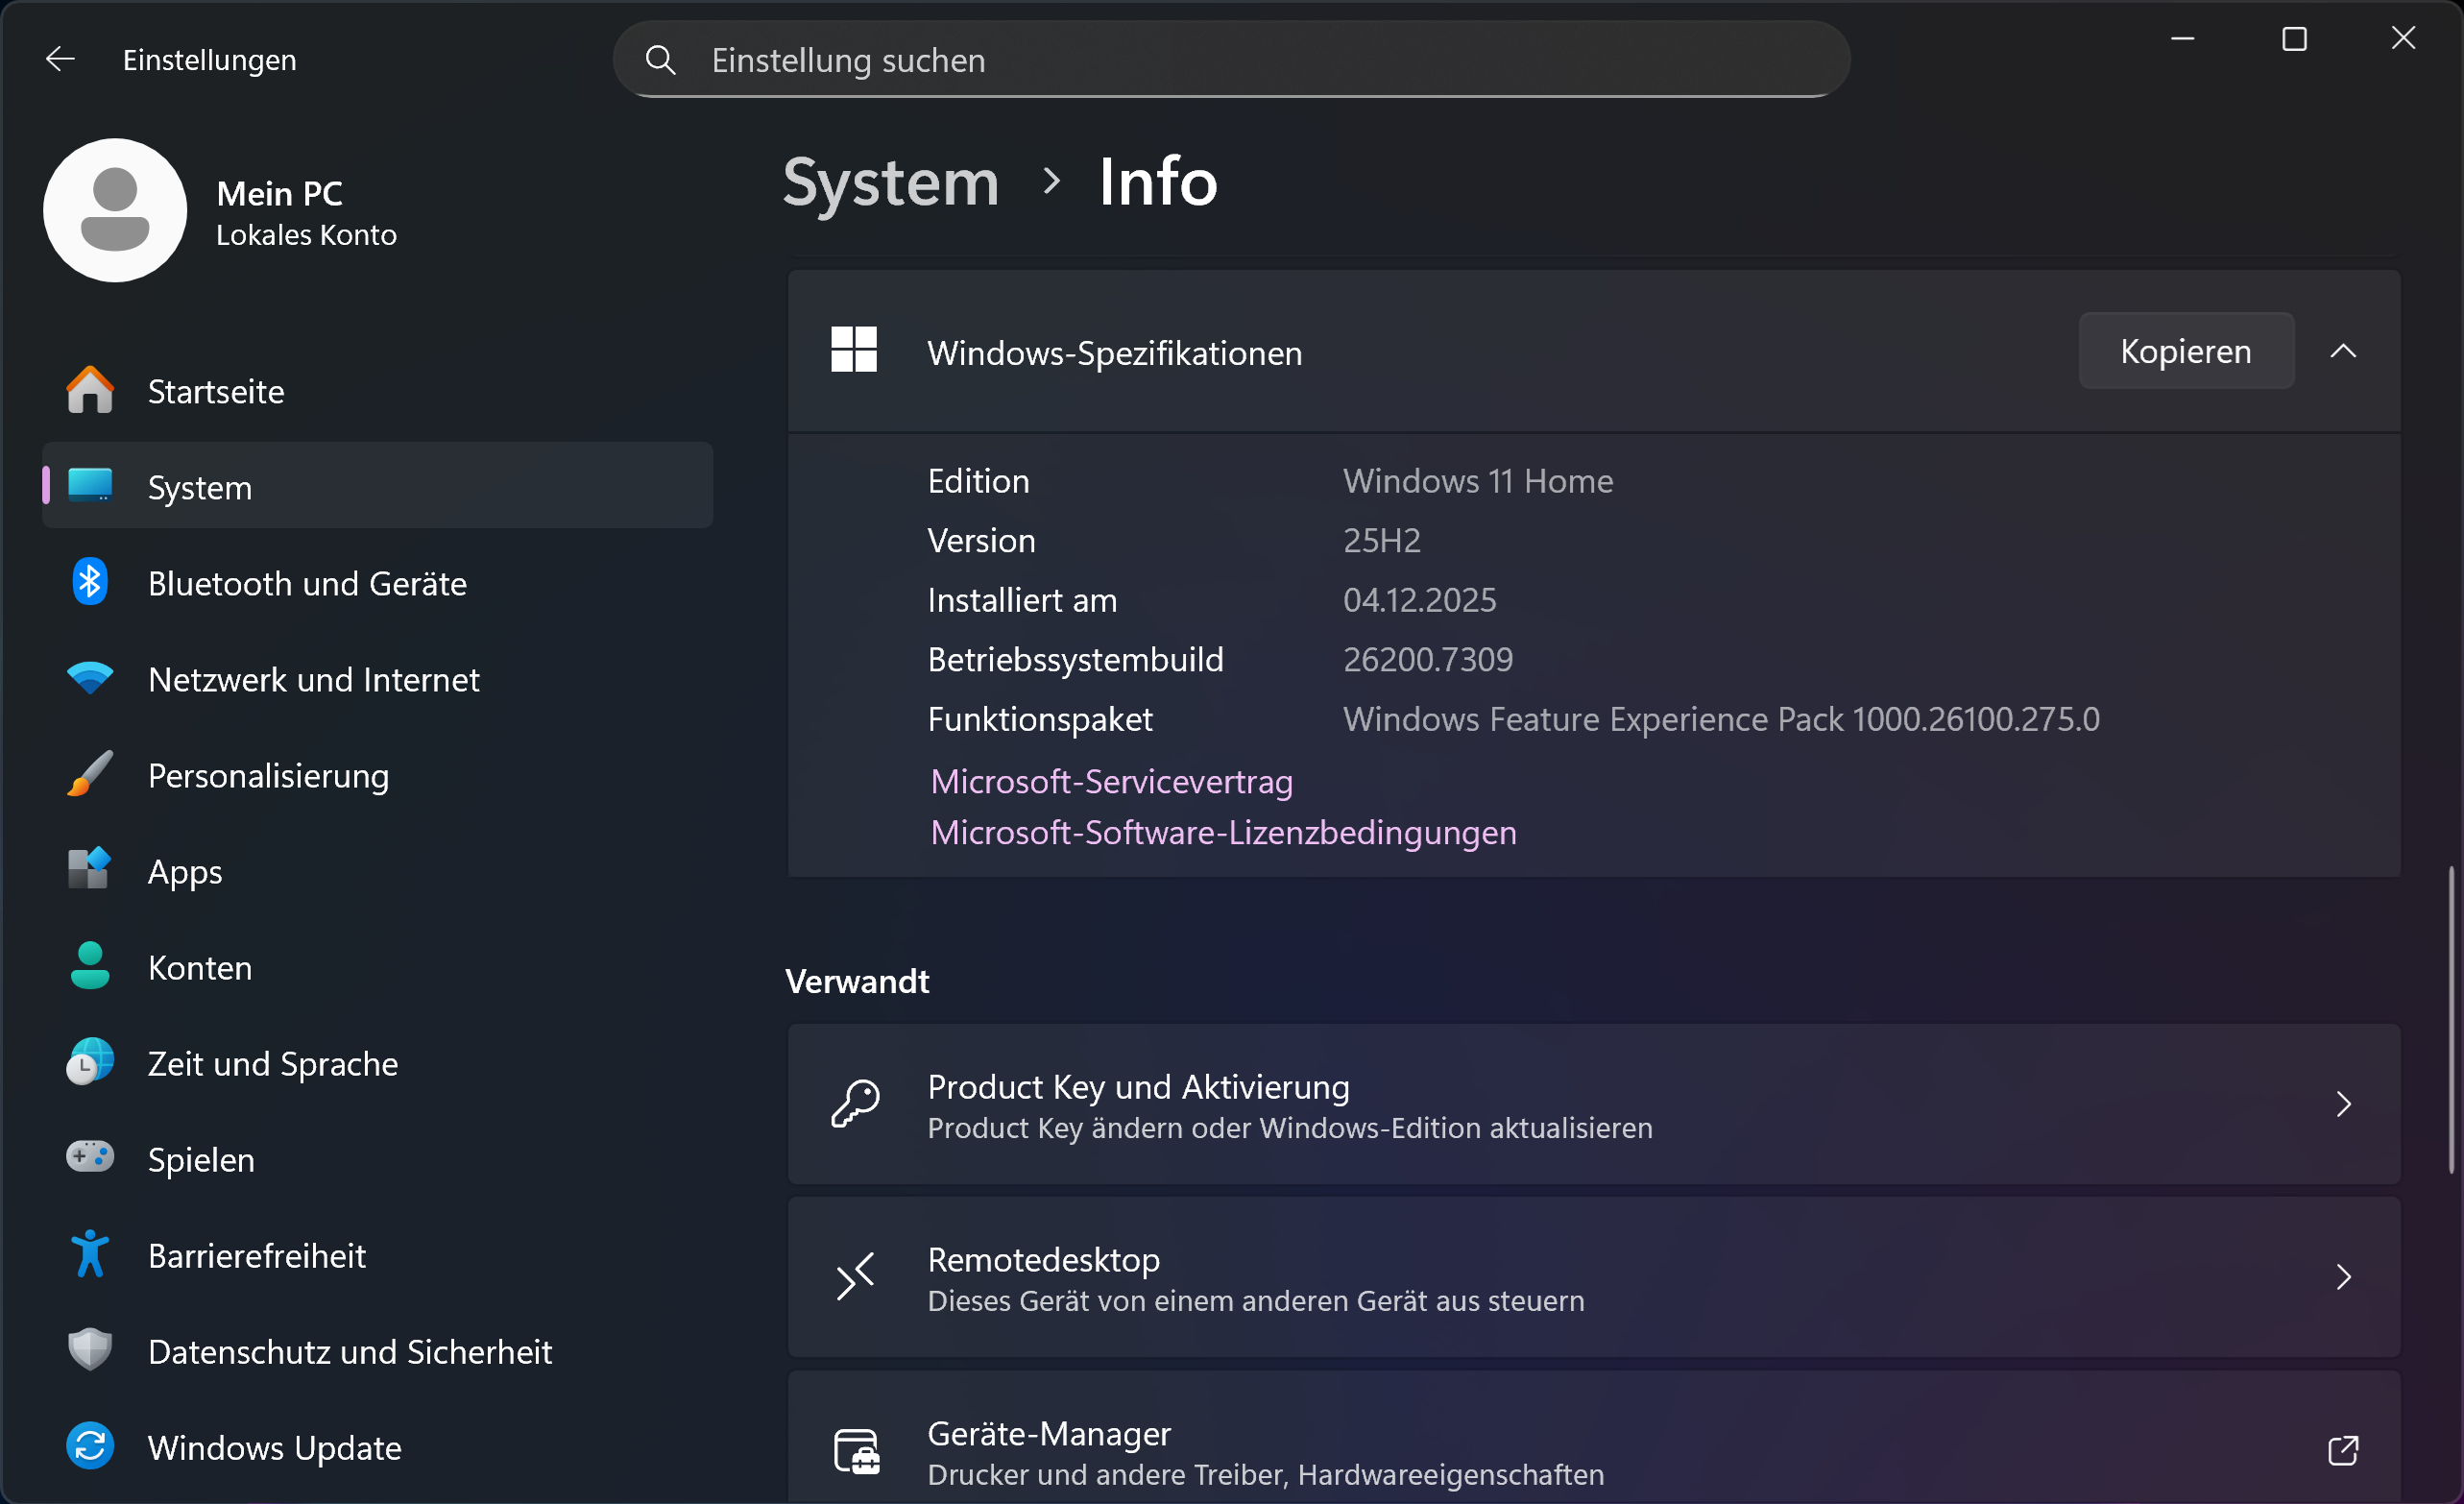Screen dimensions: 2464x1504
Task: Open Remotedesktop settings chevron
Action: [2343, 1277]
